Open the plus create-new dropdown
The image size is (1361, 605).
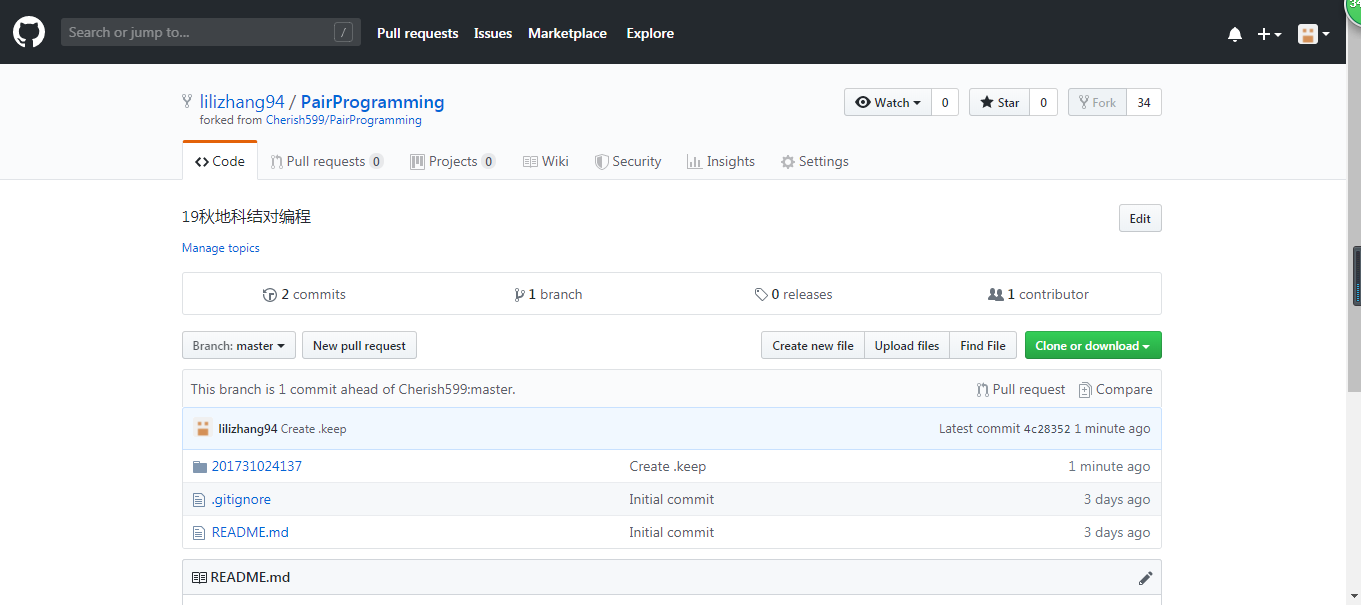coord(1269,34)
